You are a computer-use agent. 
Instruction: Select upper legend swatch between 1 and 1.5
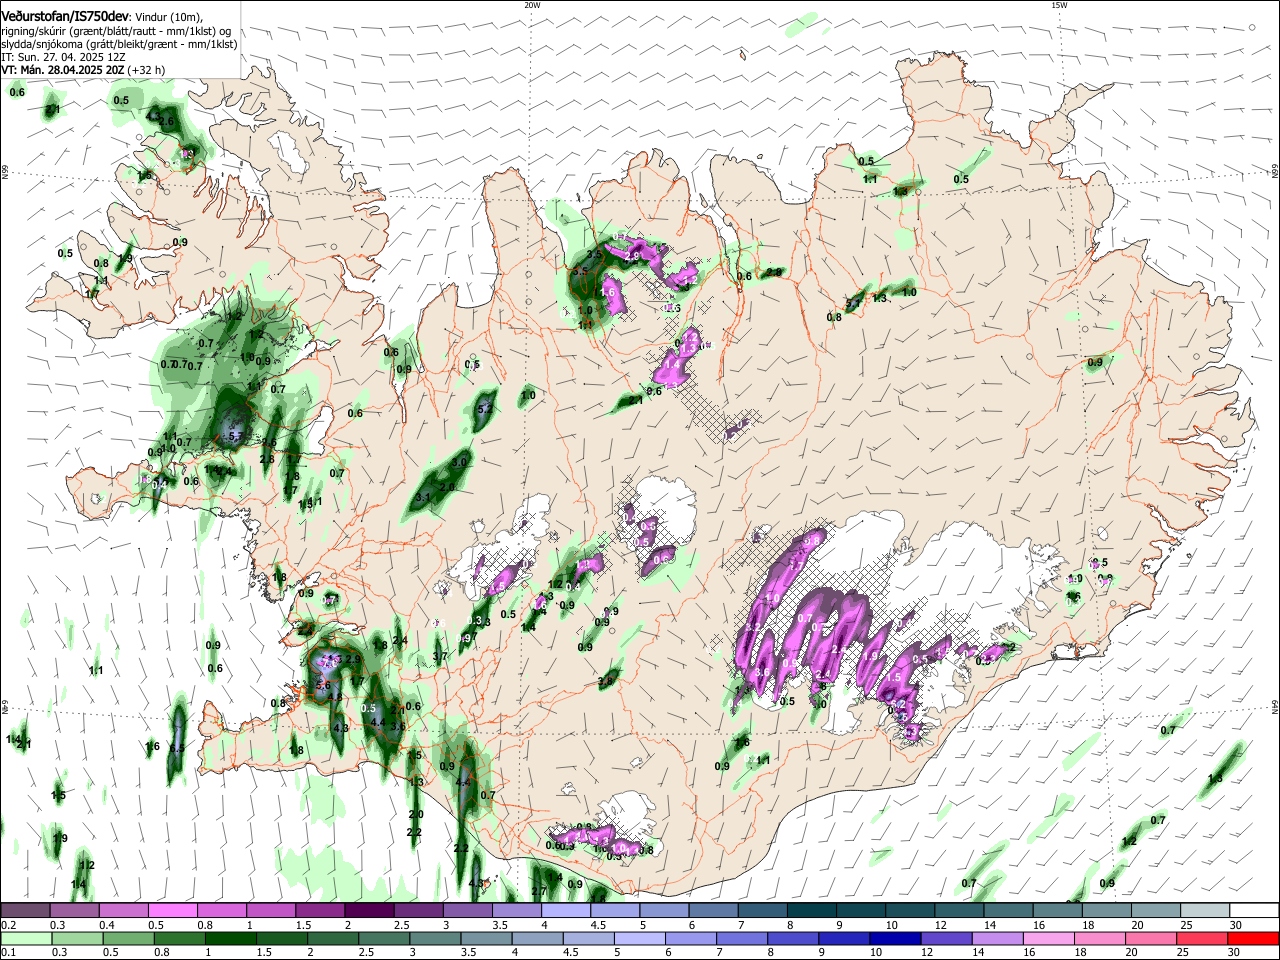click(x=271, y=911)
